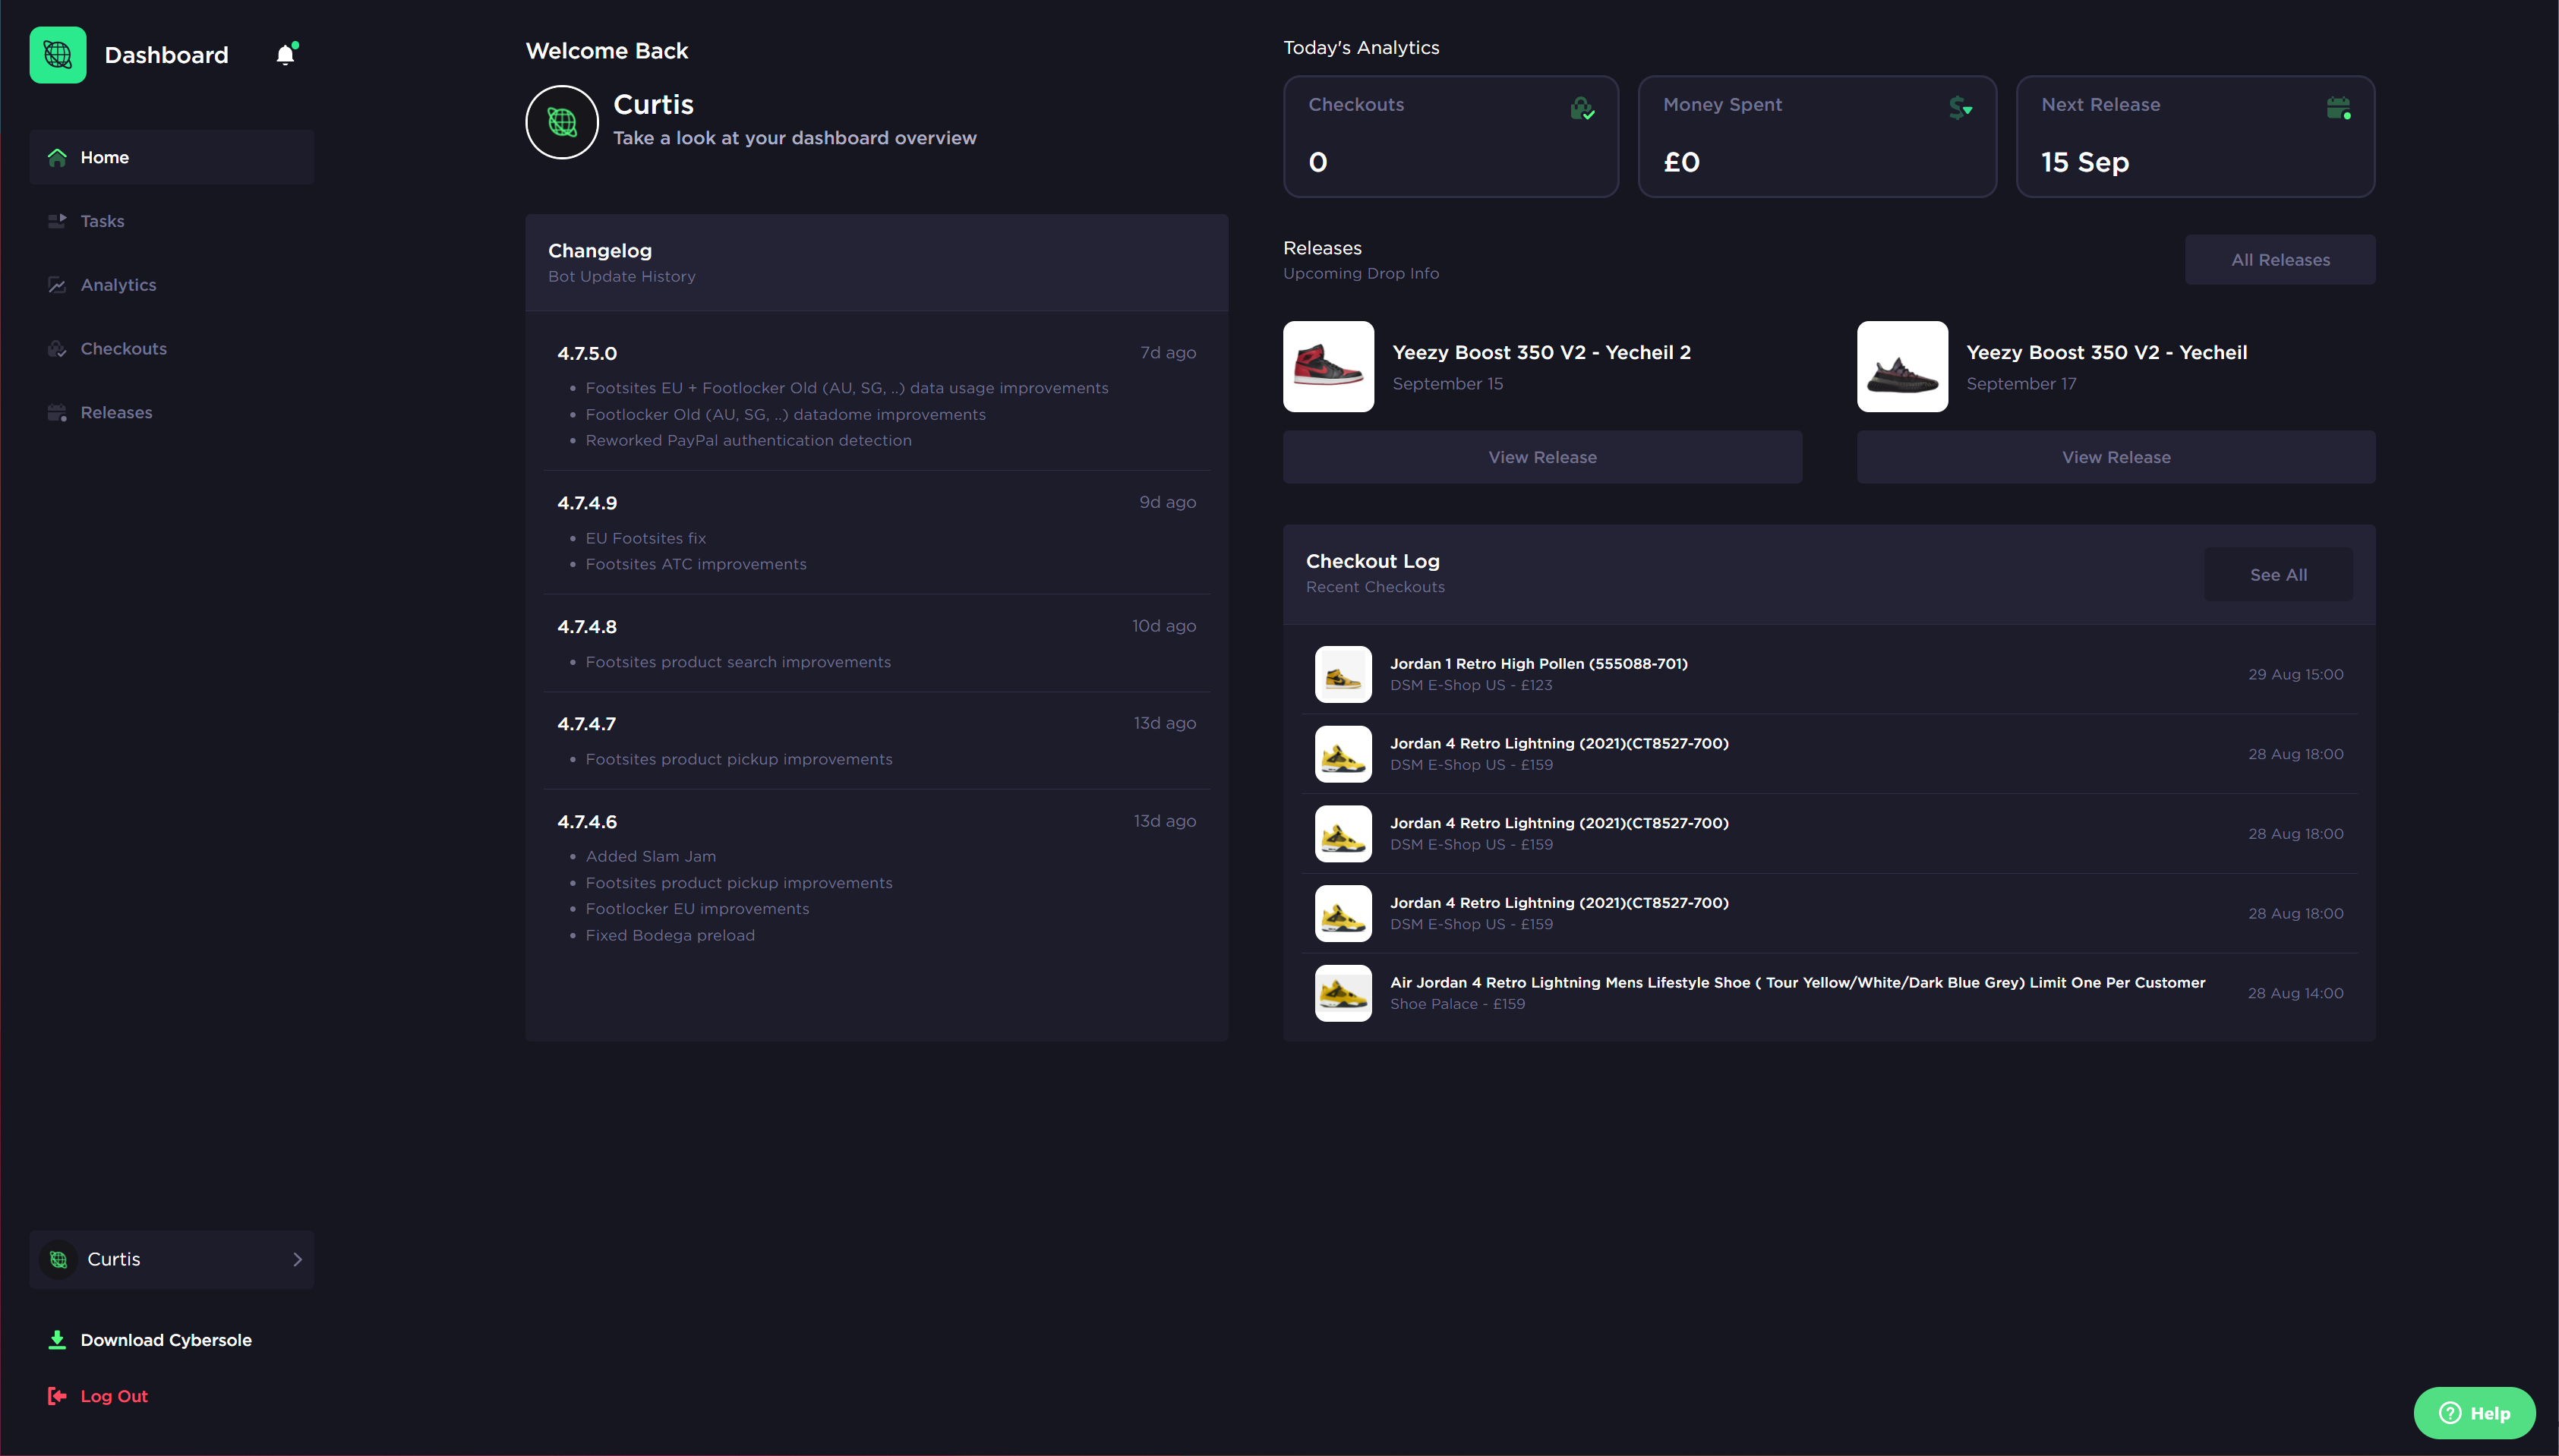Click September 17 release date
2559x1456 pixels.
tap(2021, 384)
